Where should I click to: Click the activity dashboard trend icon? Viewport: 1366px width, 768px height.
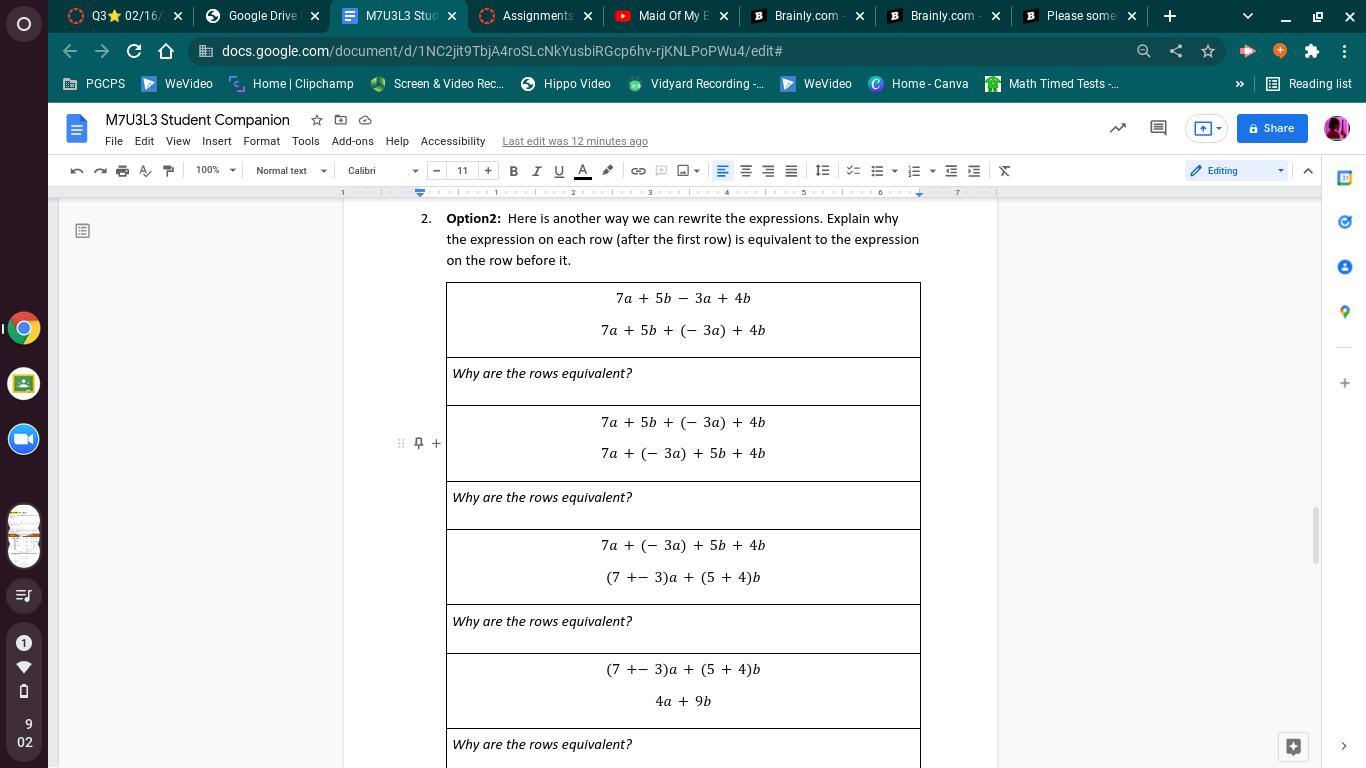(x=1118, y=128)
